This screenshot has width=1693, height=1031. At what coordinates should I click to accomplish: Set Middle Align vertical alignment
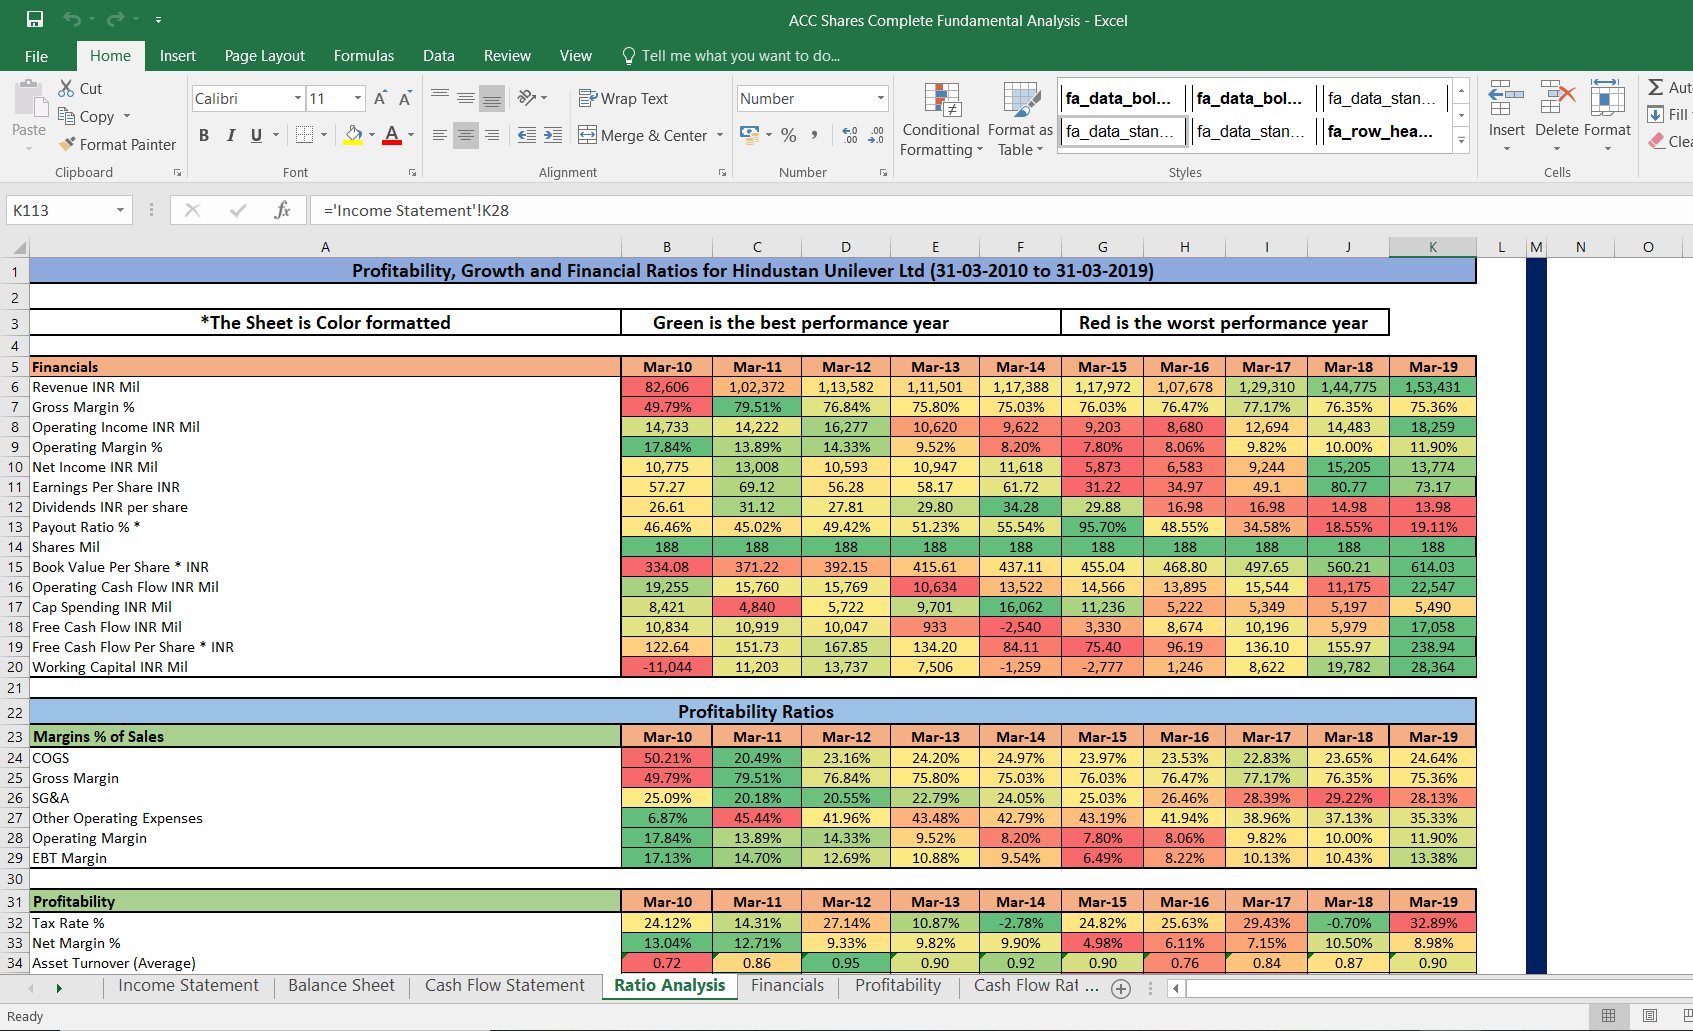(466, 98)
